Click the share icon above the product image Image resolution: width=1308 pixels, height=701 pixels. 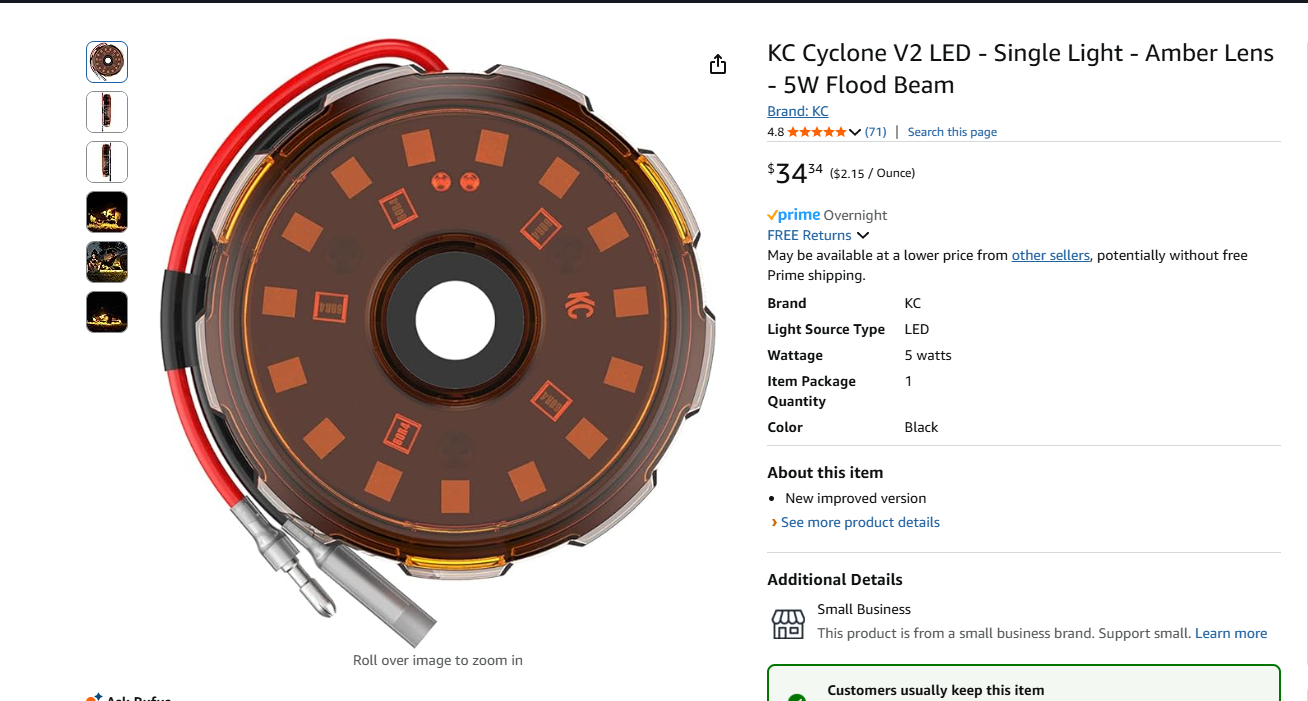point(717,65)
